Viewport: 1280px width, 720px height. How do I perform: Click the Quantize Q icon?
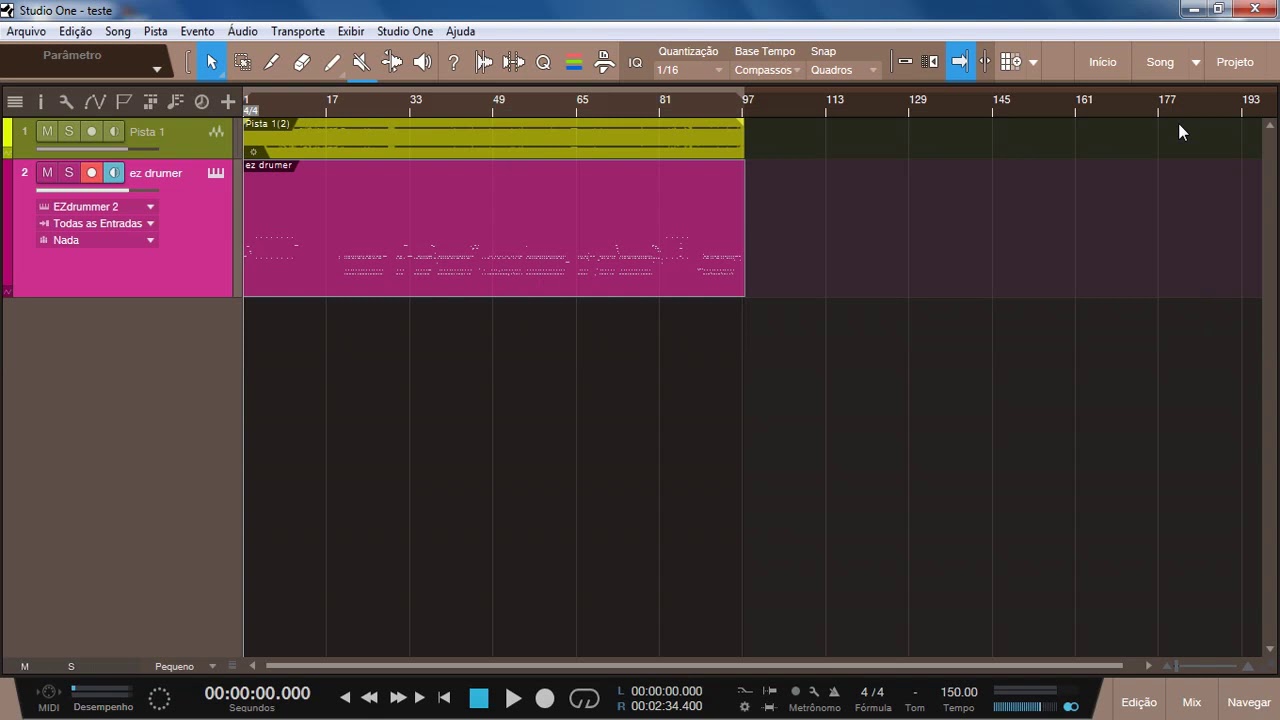coord(543,62)
